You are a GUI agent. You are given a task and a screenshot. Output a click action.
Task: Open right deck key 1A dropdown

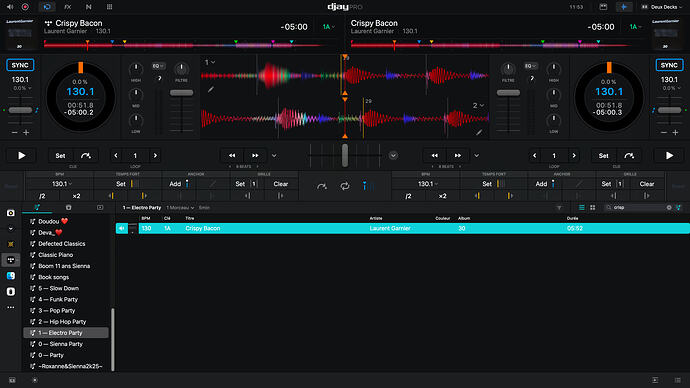point(635,27)
